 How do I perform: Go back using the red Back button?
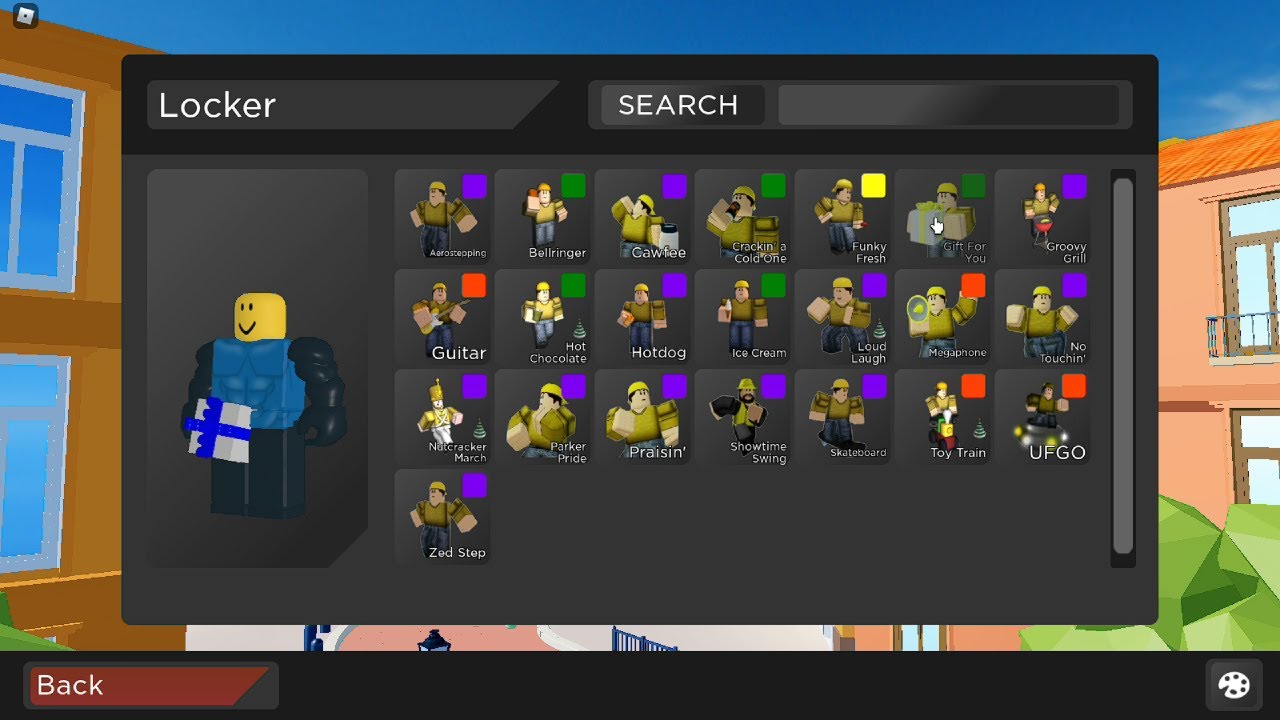pos(148,686)
